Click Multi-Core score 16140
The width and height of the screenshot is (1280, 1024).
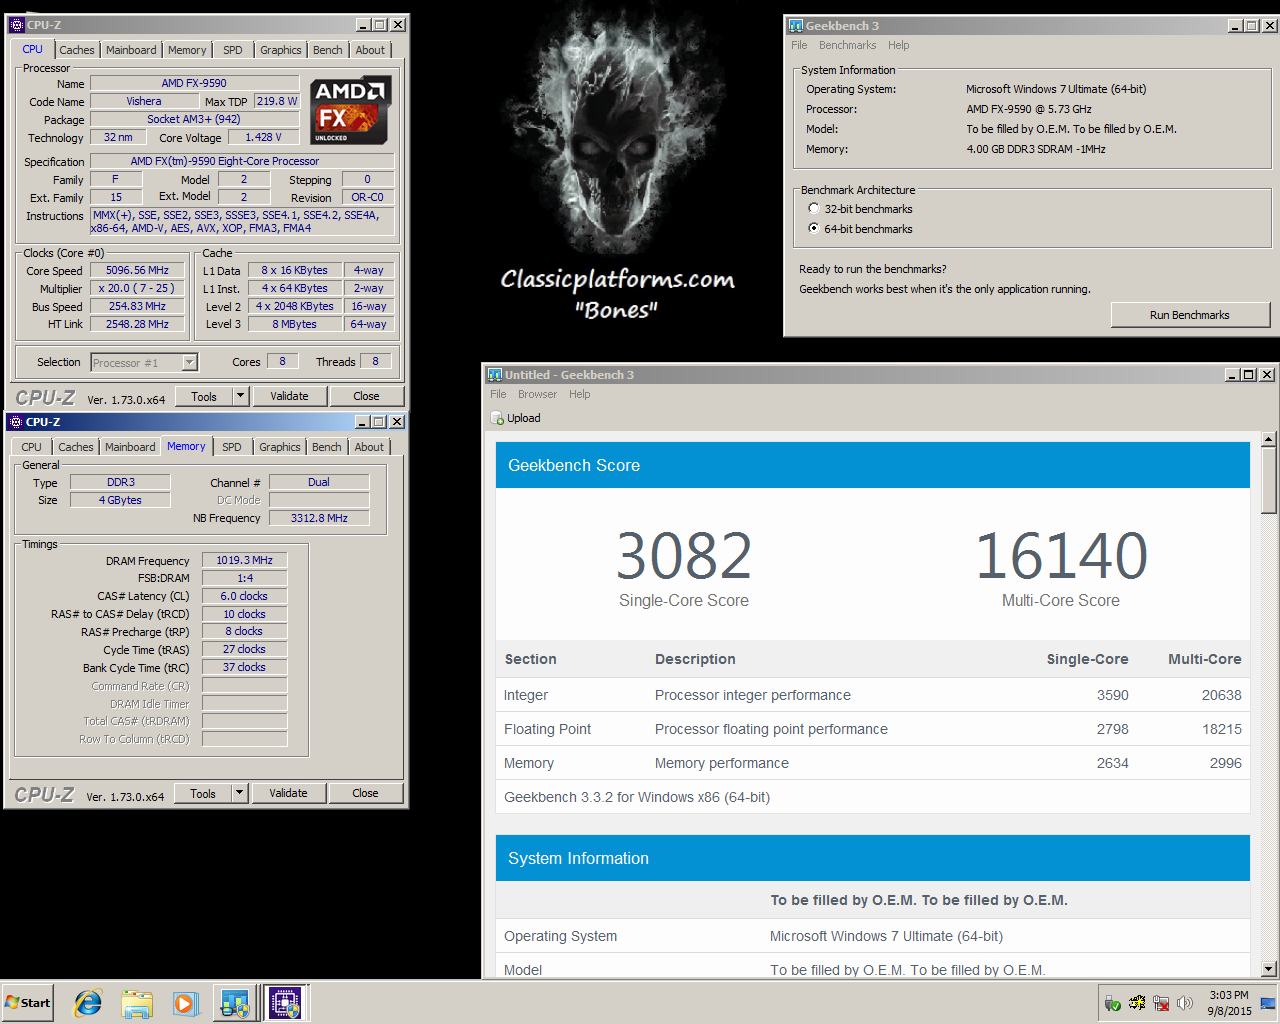pyautogui.click(x=1061, y=556)
